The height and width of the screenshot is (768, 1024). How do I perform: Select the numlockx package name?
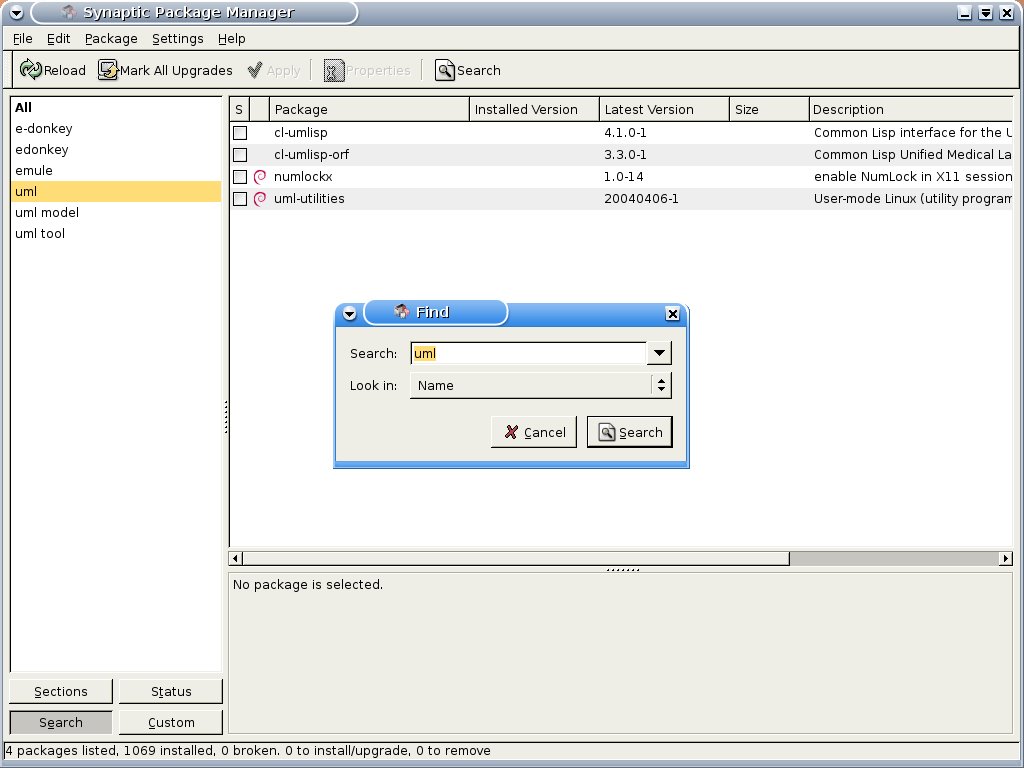click(303, 176)
